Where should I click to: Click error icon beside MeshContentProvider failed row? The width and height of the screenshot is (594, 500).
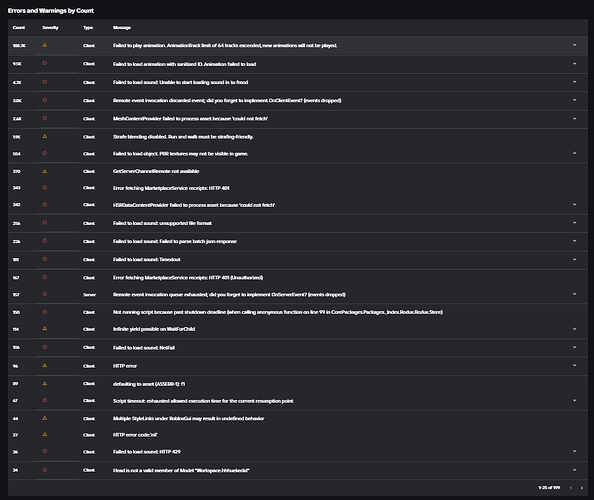tap(45, 118)
